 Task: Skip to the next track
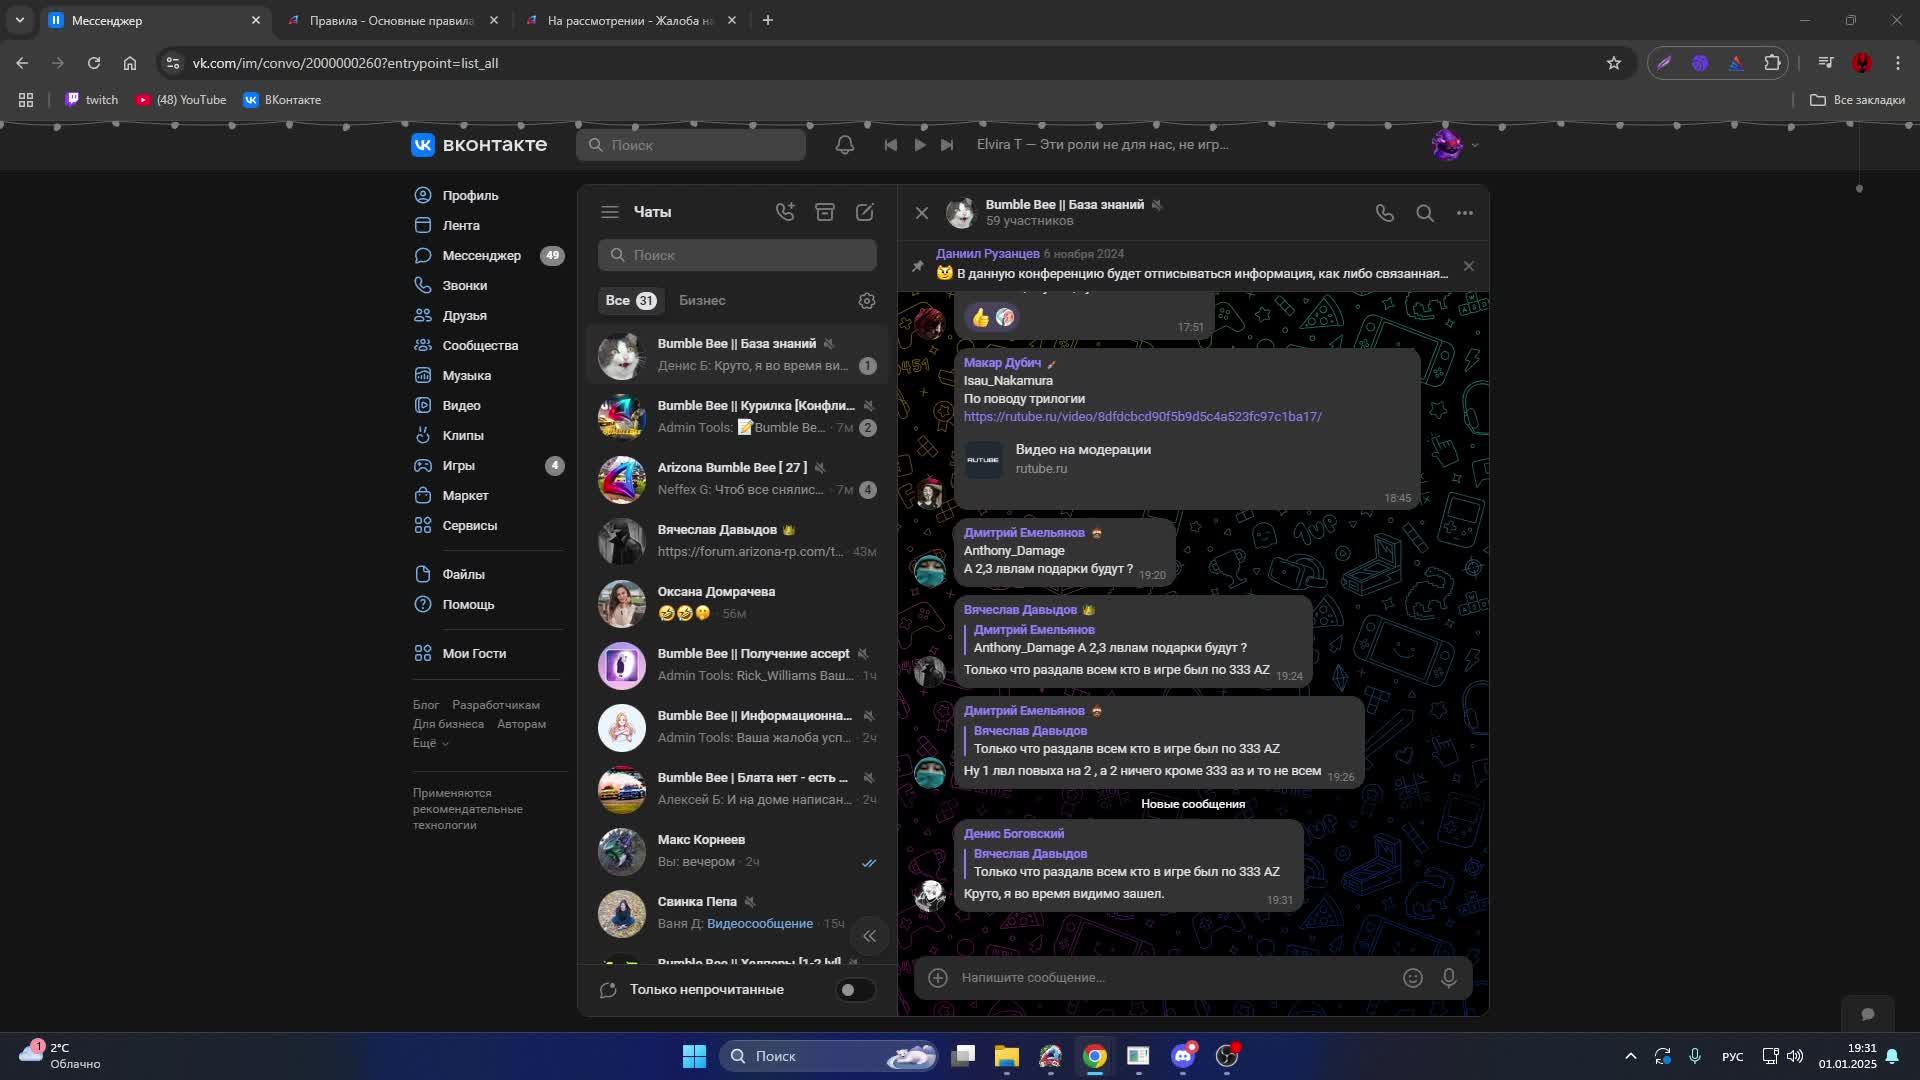[x=947, y=145]
